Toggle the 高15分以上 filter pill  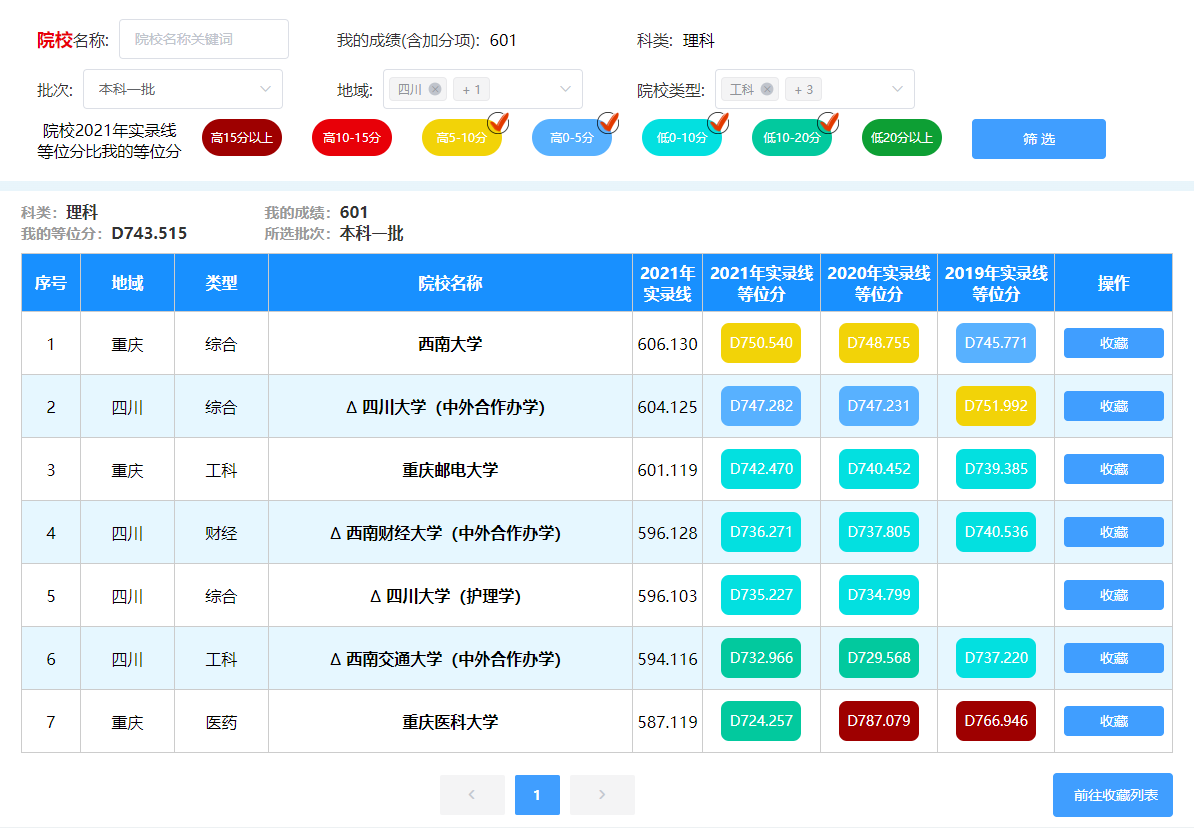[x=242, y=138]
